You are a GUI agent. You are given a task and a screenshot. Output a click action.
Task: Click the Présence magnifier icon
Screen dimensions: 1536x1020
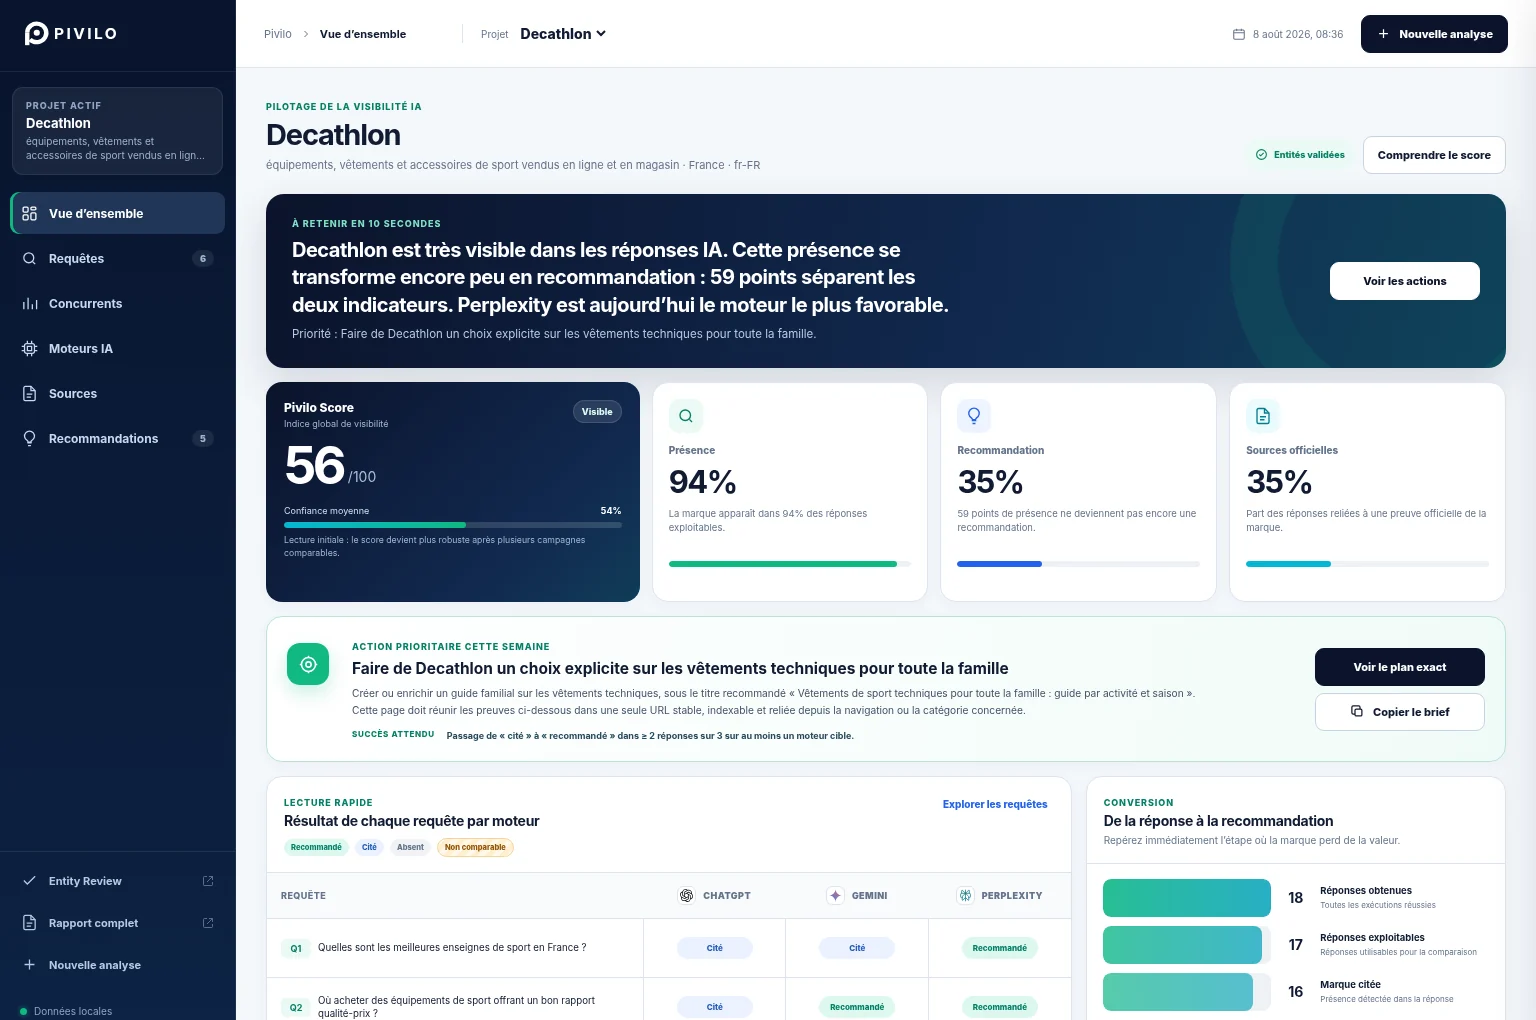pyautogui.click(x=686, y=416)
